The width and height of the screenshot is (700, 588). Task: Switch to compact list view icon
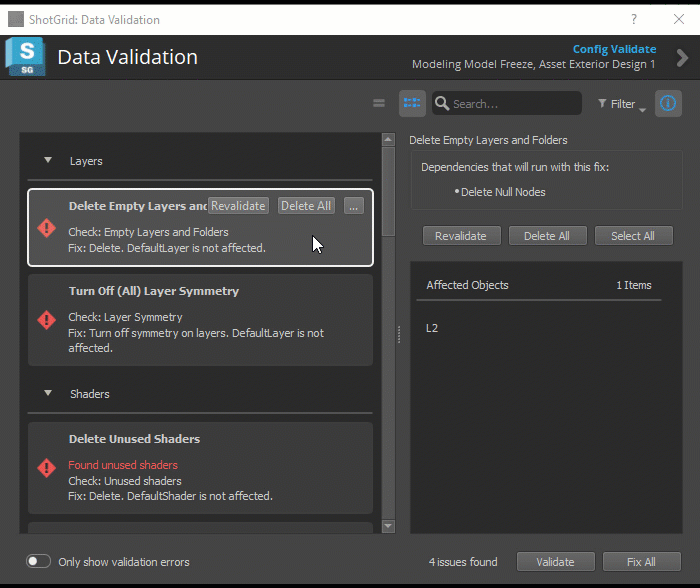(379, 103)
